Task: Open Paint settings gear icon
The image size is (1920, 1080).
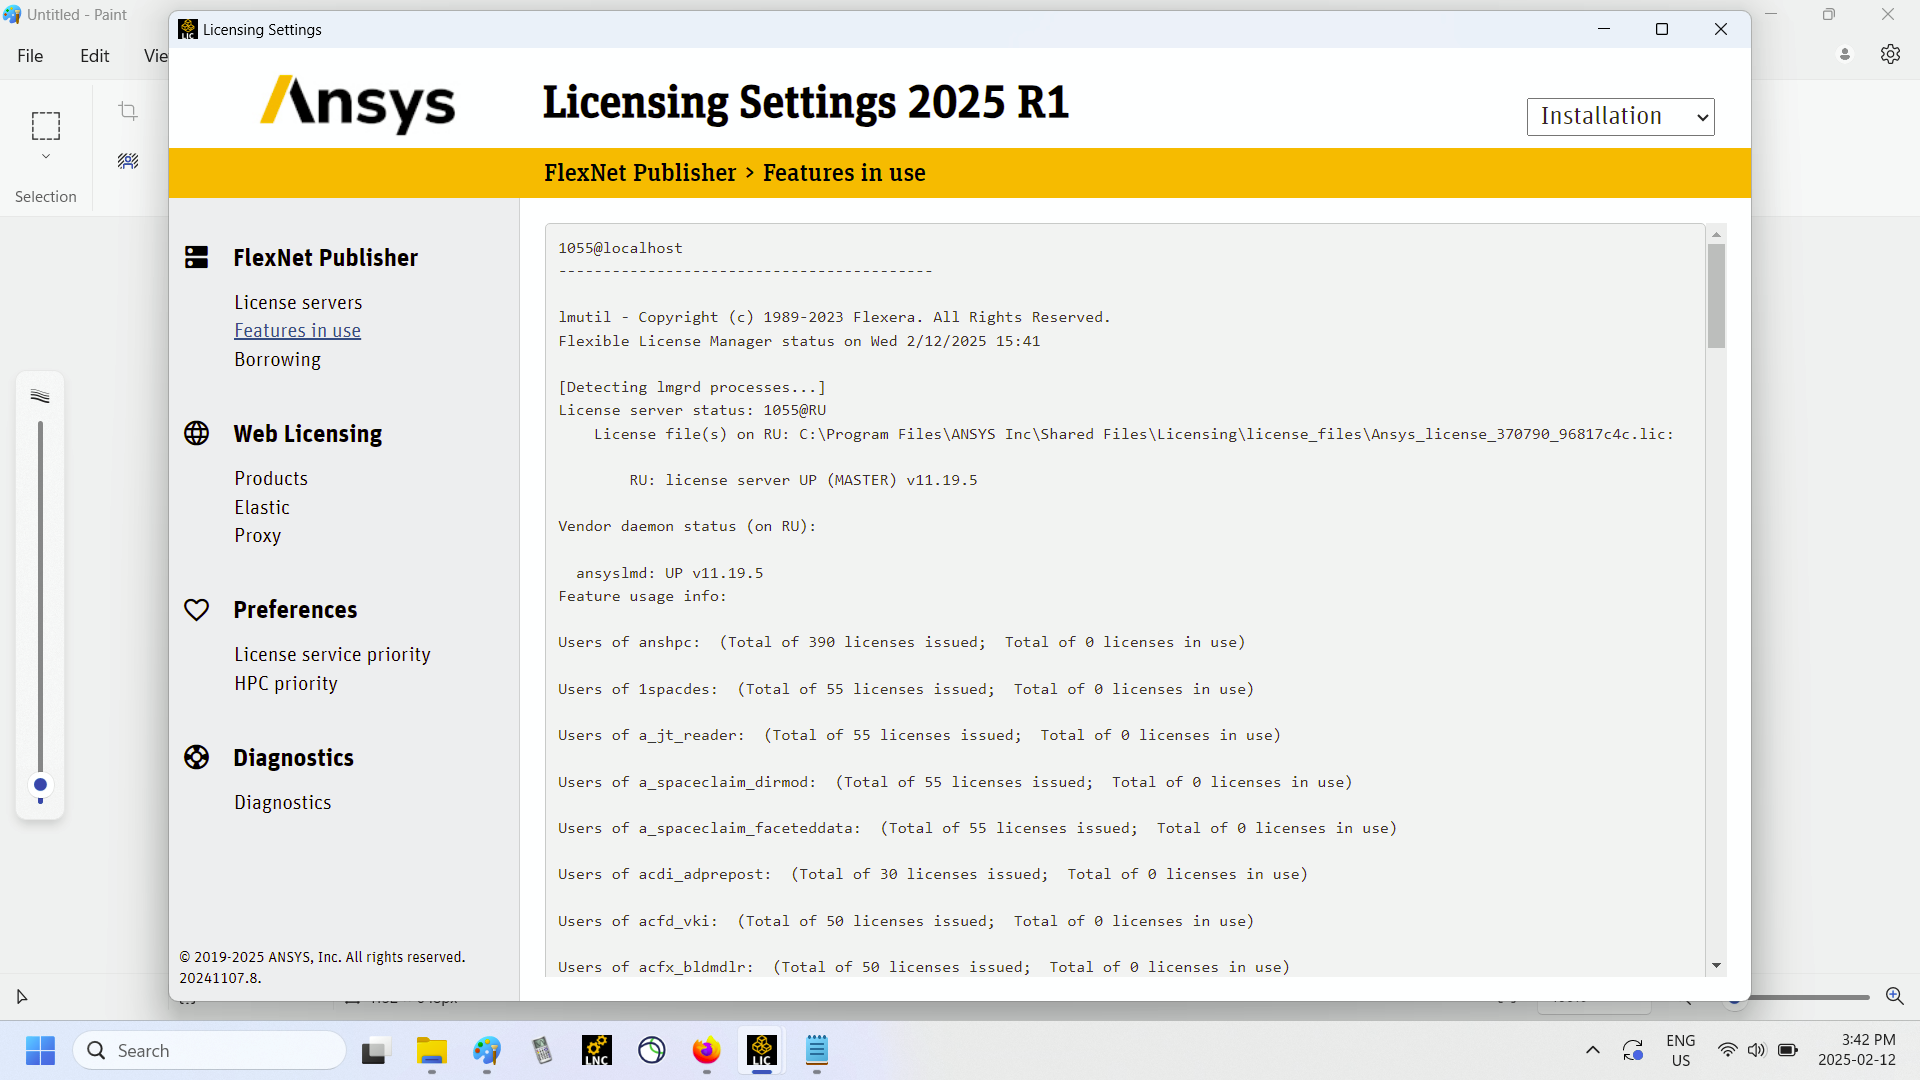Action: point(1890,54)
